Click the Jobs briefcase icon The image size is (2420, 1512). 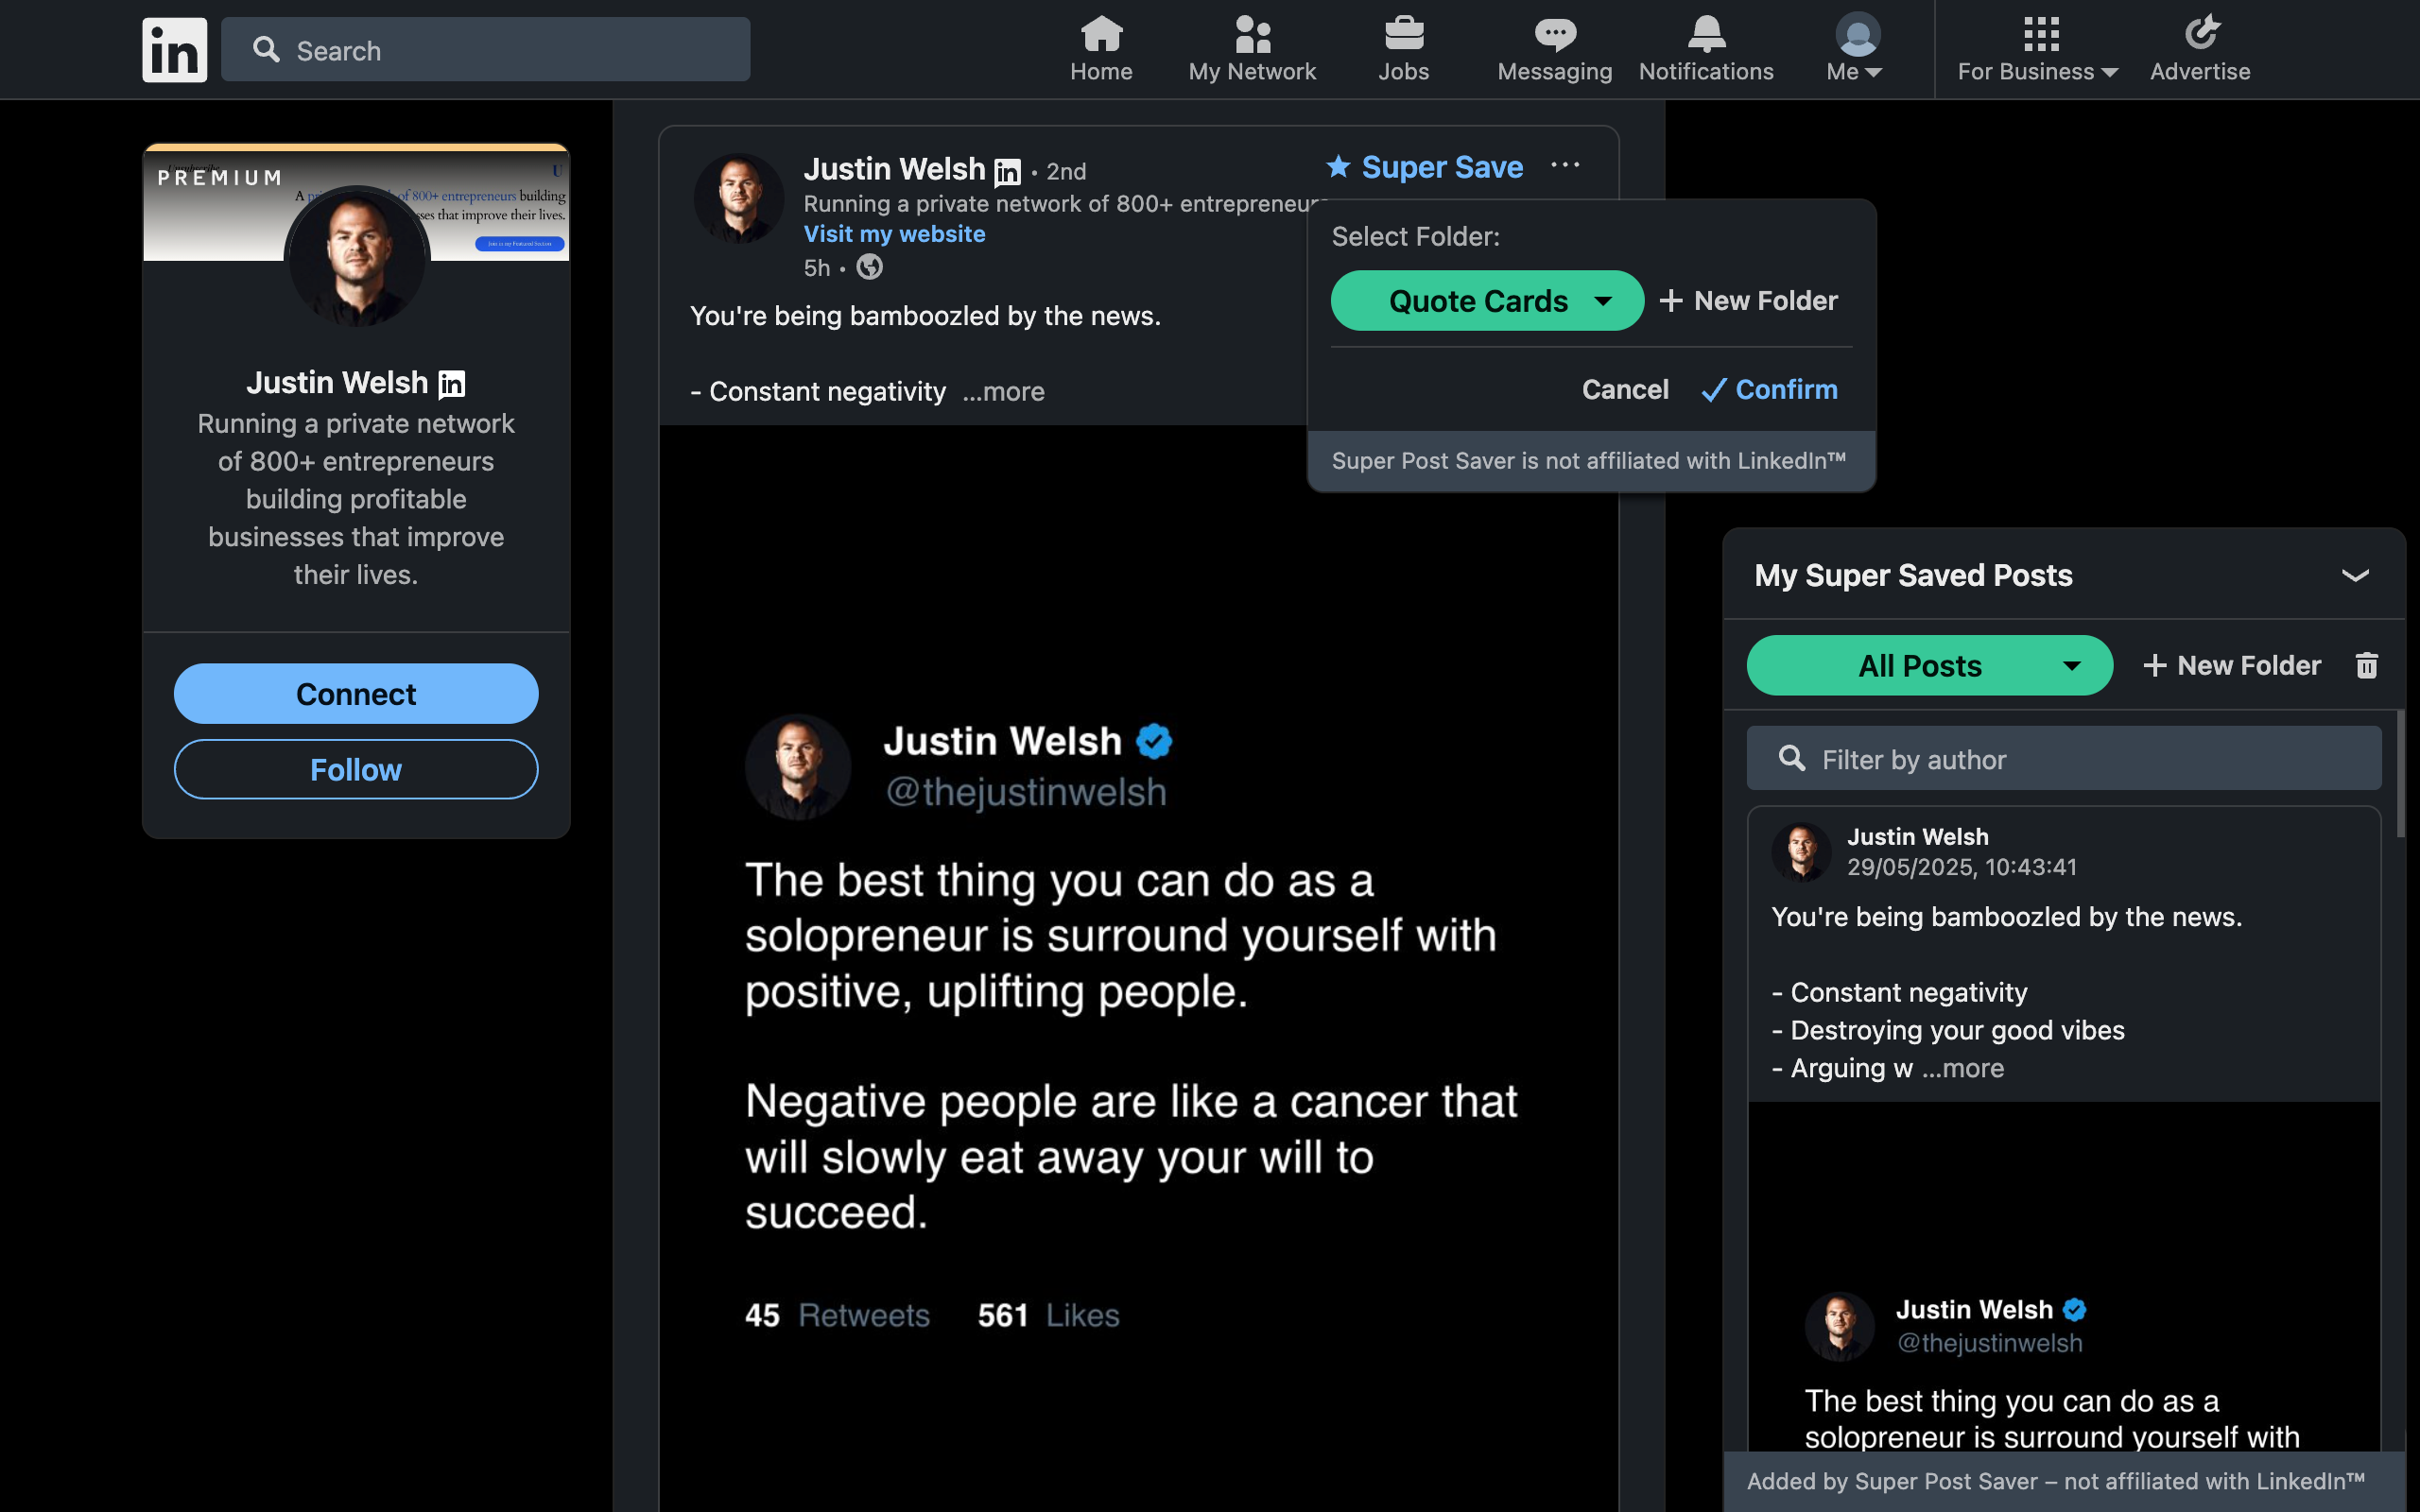coord(1404,33)
